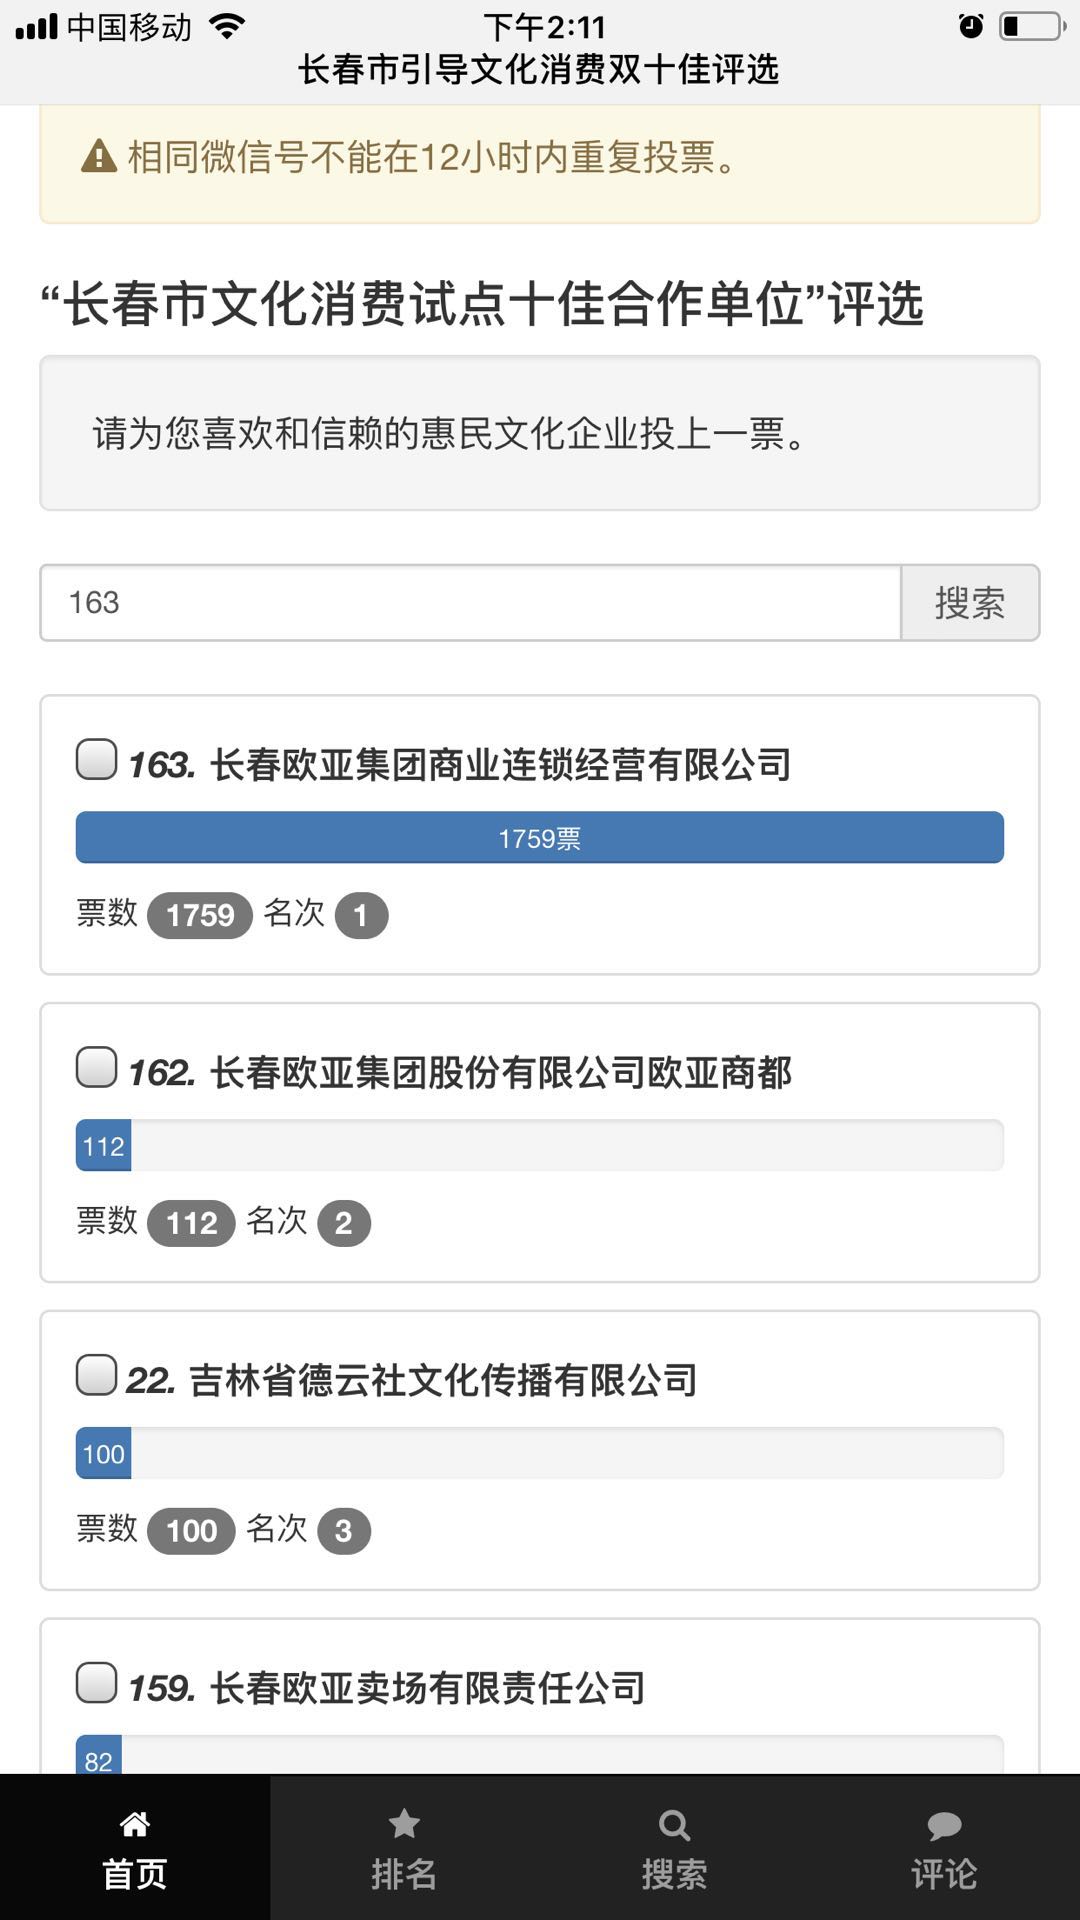Focus the search field containing 163
The width and height of the screenshot is (1080, 1920).
pos(470,603)
